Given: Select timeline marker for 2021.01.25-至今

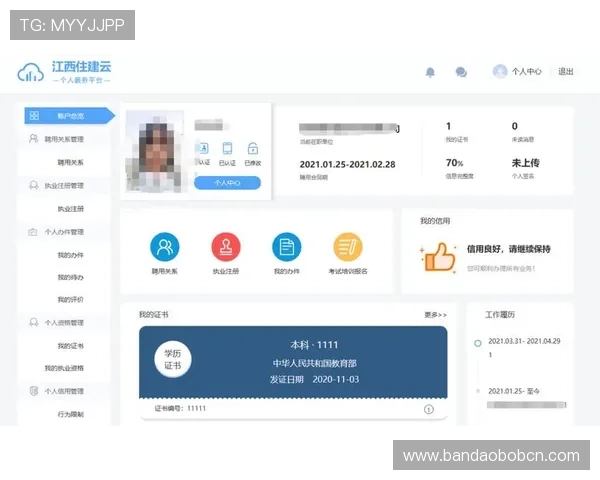Looking at the screenshot, I should point(478,391).
